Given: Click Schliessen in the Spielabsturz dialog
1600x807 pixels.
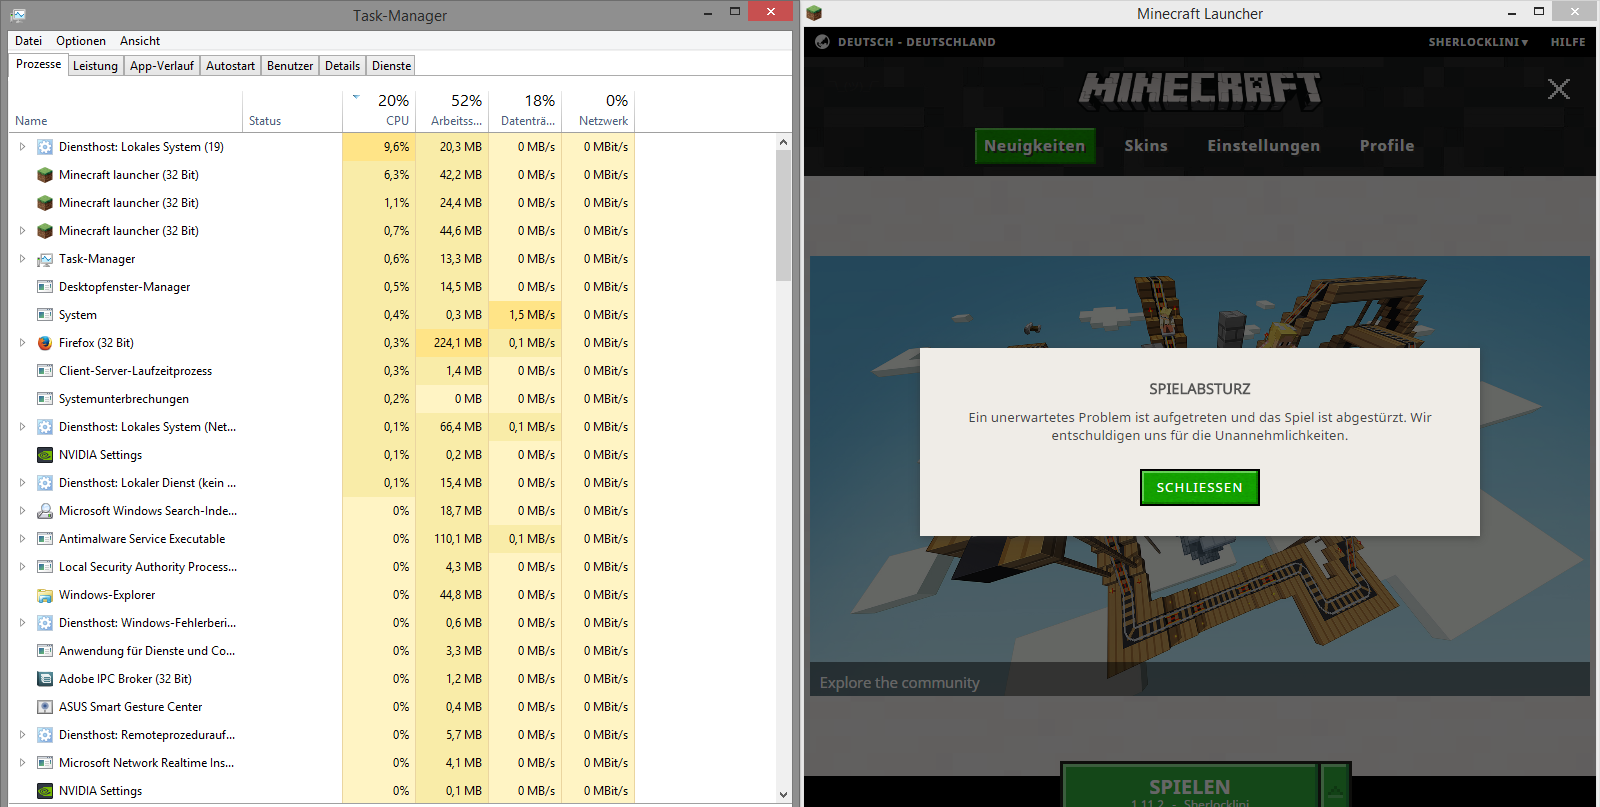Looking at the screenshot, I should pos(1199,487).
